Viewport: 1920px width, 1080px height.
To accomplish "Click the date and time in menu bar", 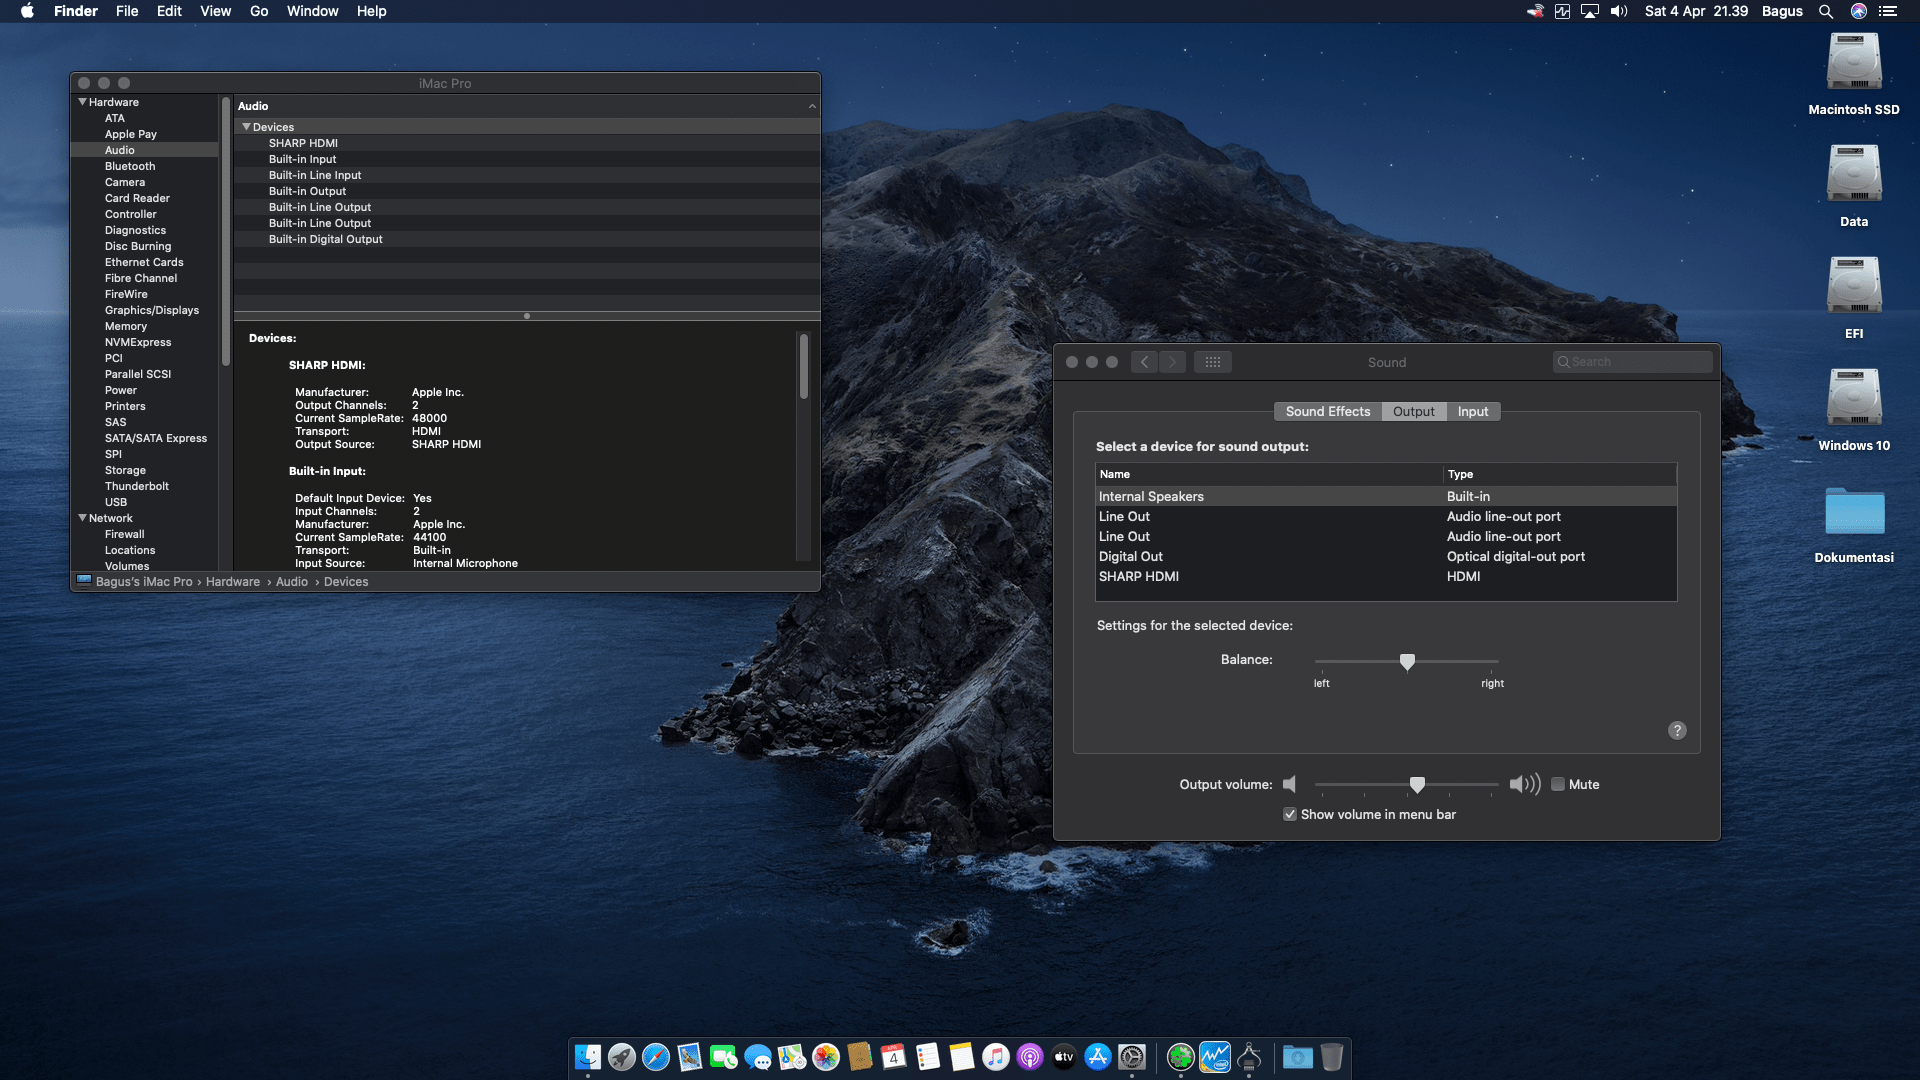I will pyautogui.click(x=1697, y=11).
